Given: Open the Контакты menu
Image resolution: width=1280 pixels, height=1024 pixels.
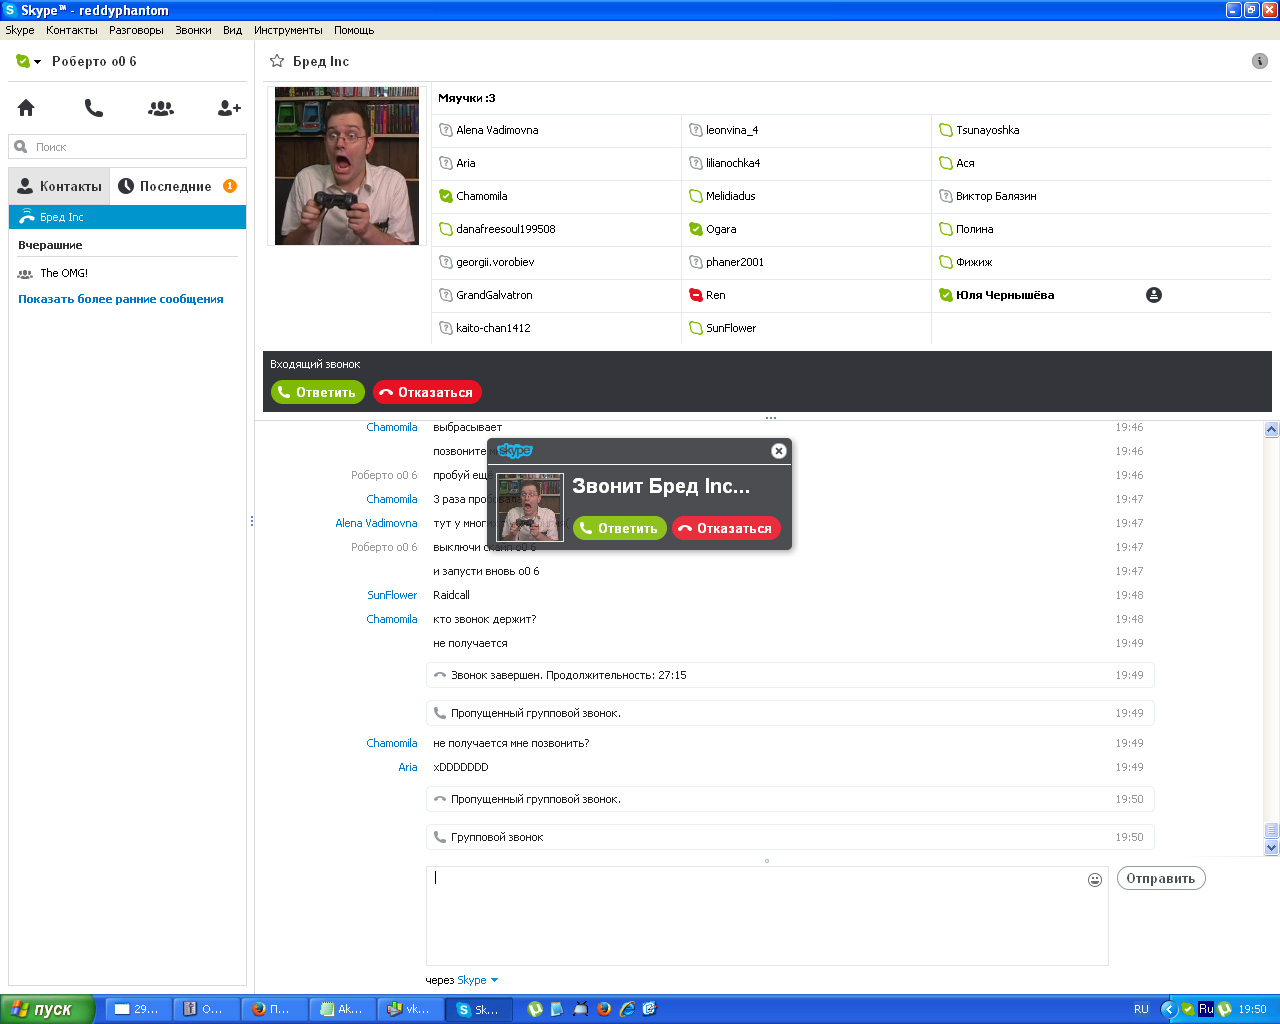Looking at the screenshot, I should point(72,30).
